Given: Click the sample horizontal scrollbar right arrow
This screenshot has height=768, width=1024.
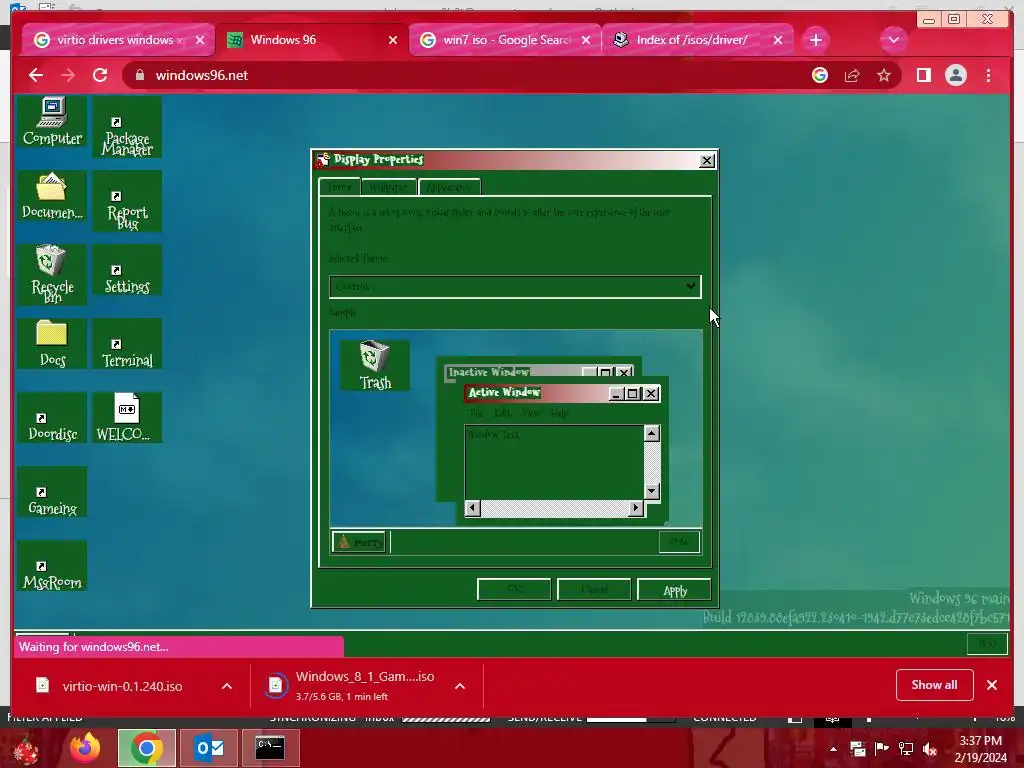Looking at the screenshot, I should (635, 508).
